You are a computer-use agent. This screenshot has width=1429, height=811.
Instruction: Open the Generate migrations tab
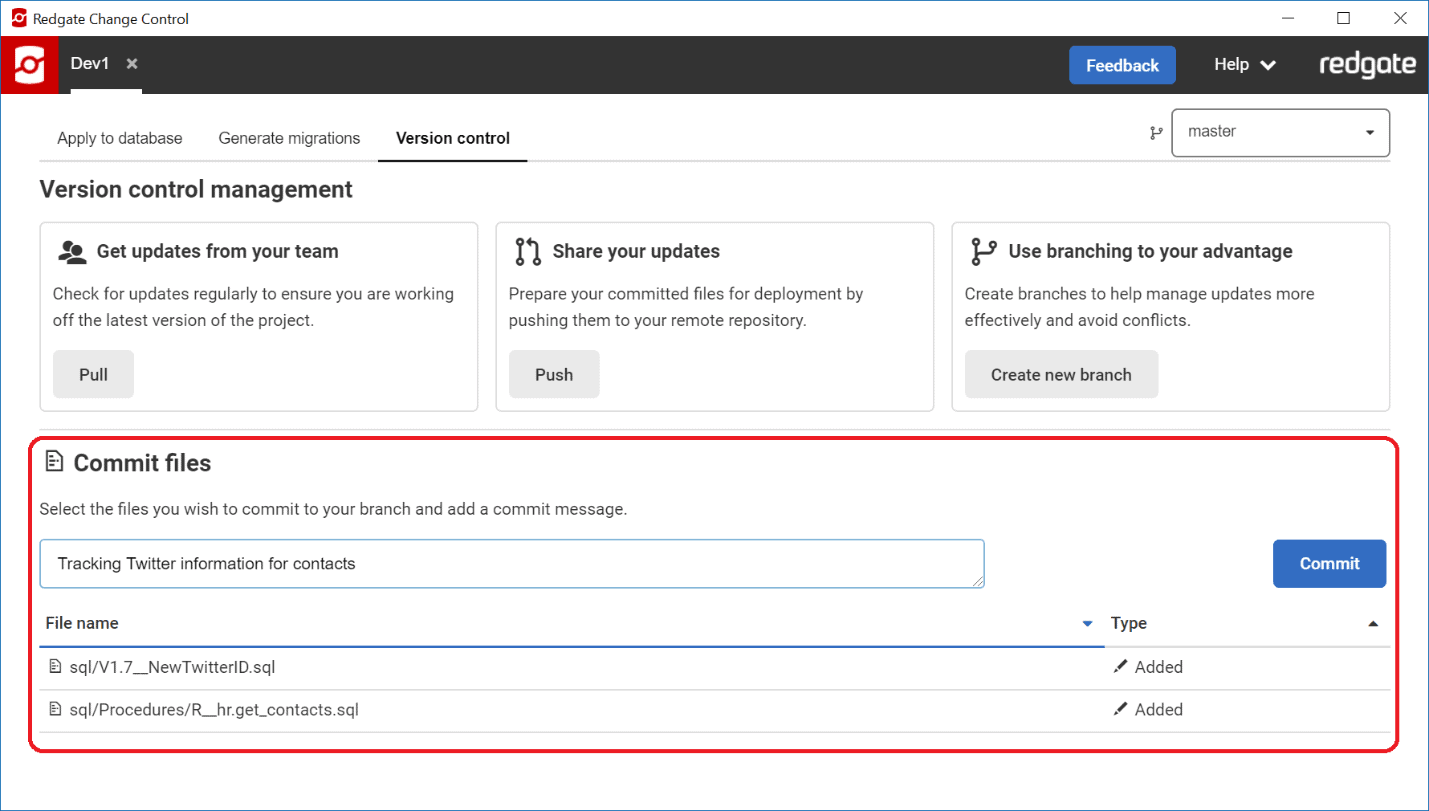[x=289, y=138]
